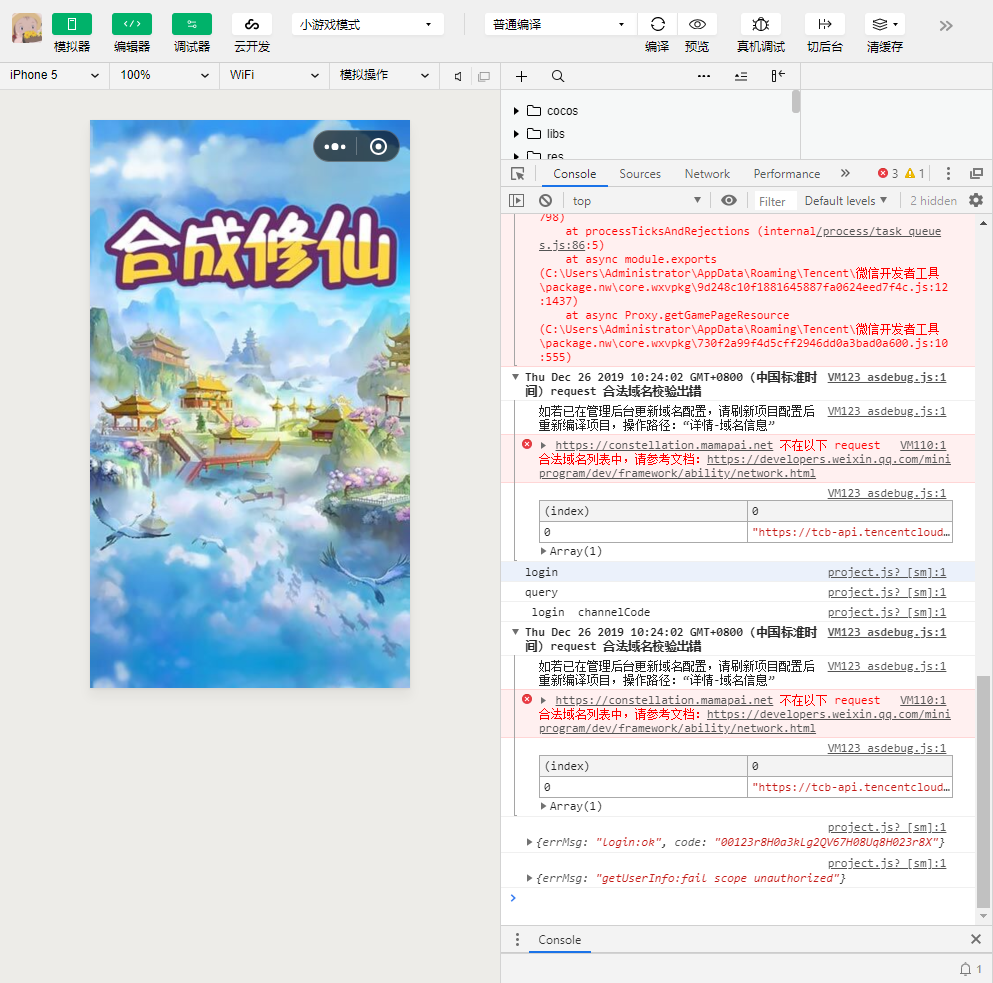Toggle live expression eye icon
Image resolution: width=993 pixels, height=983 pixels.
click(x=729, y=201)
